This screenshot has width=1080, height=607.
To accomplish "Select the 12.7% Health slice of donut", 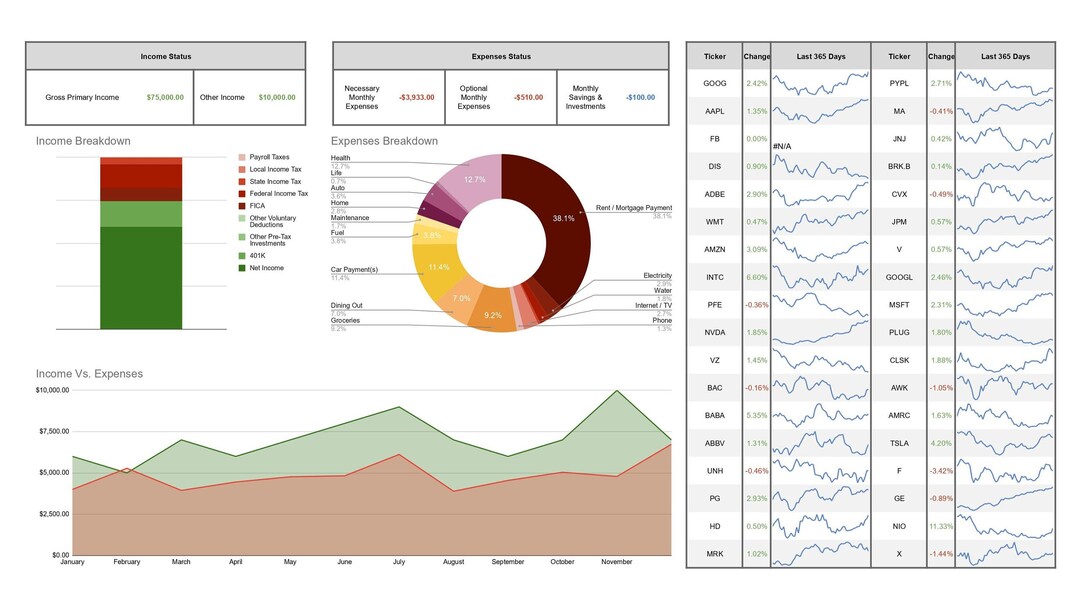I will pos(474,179).
